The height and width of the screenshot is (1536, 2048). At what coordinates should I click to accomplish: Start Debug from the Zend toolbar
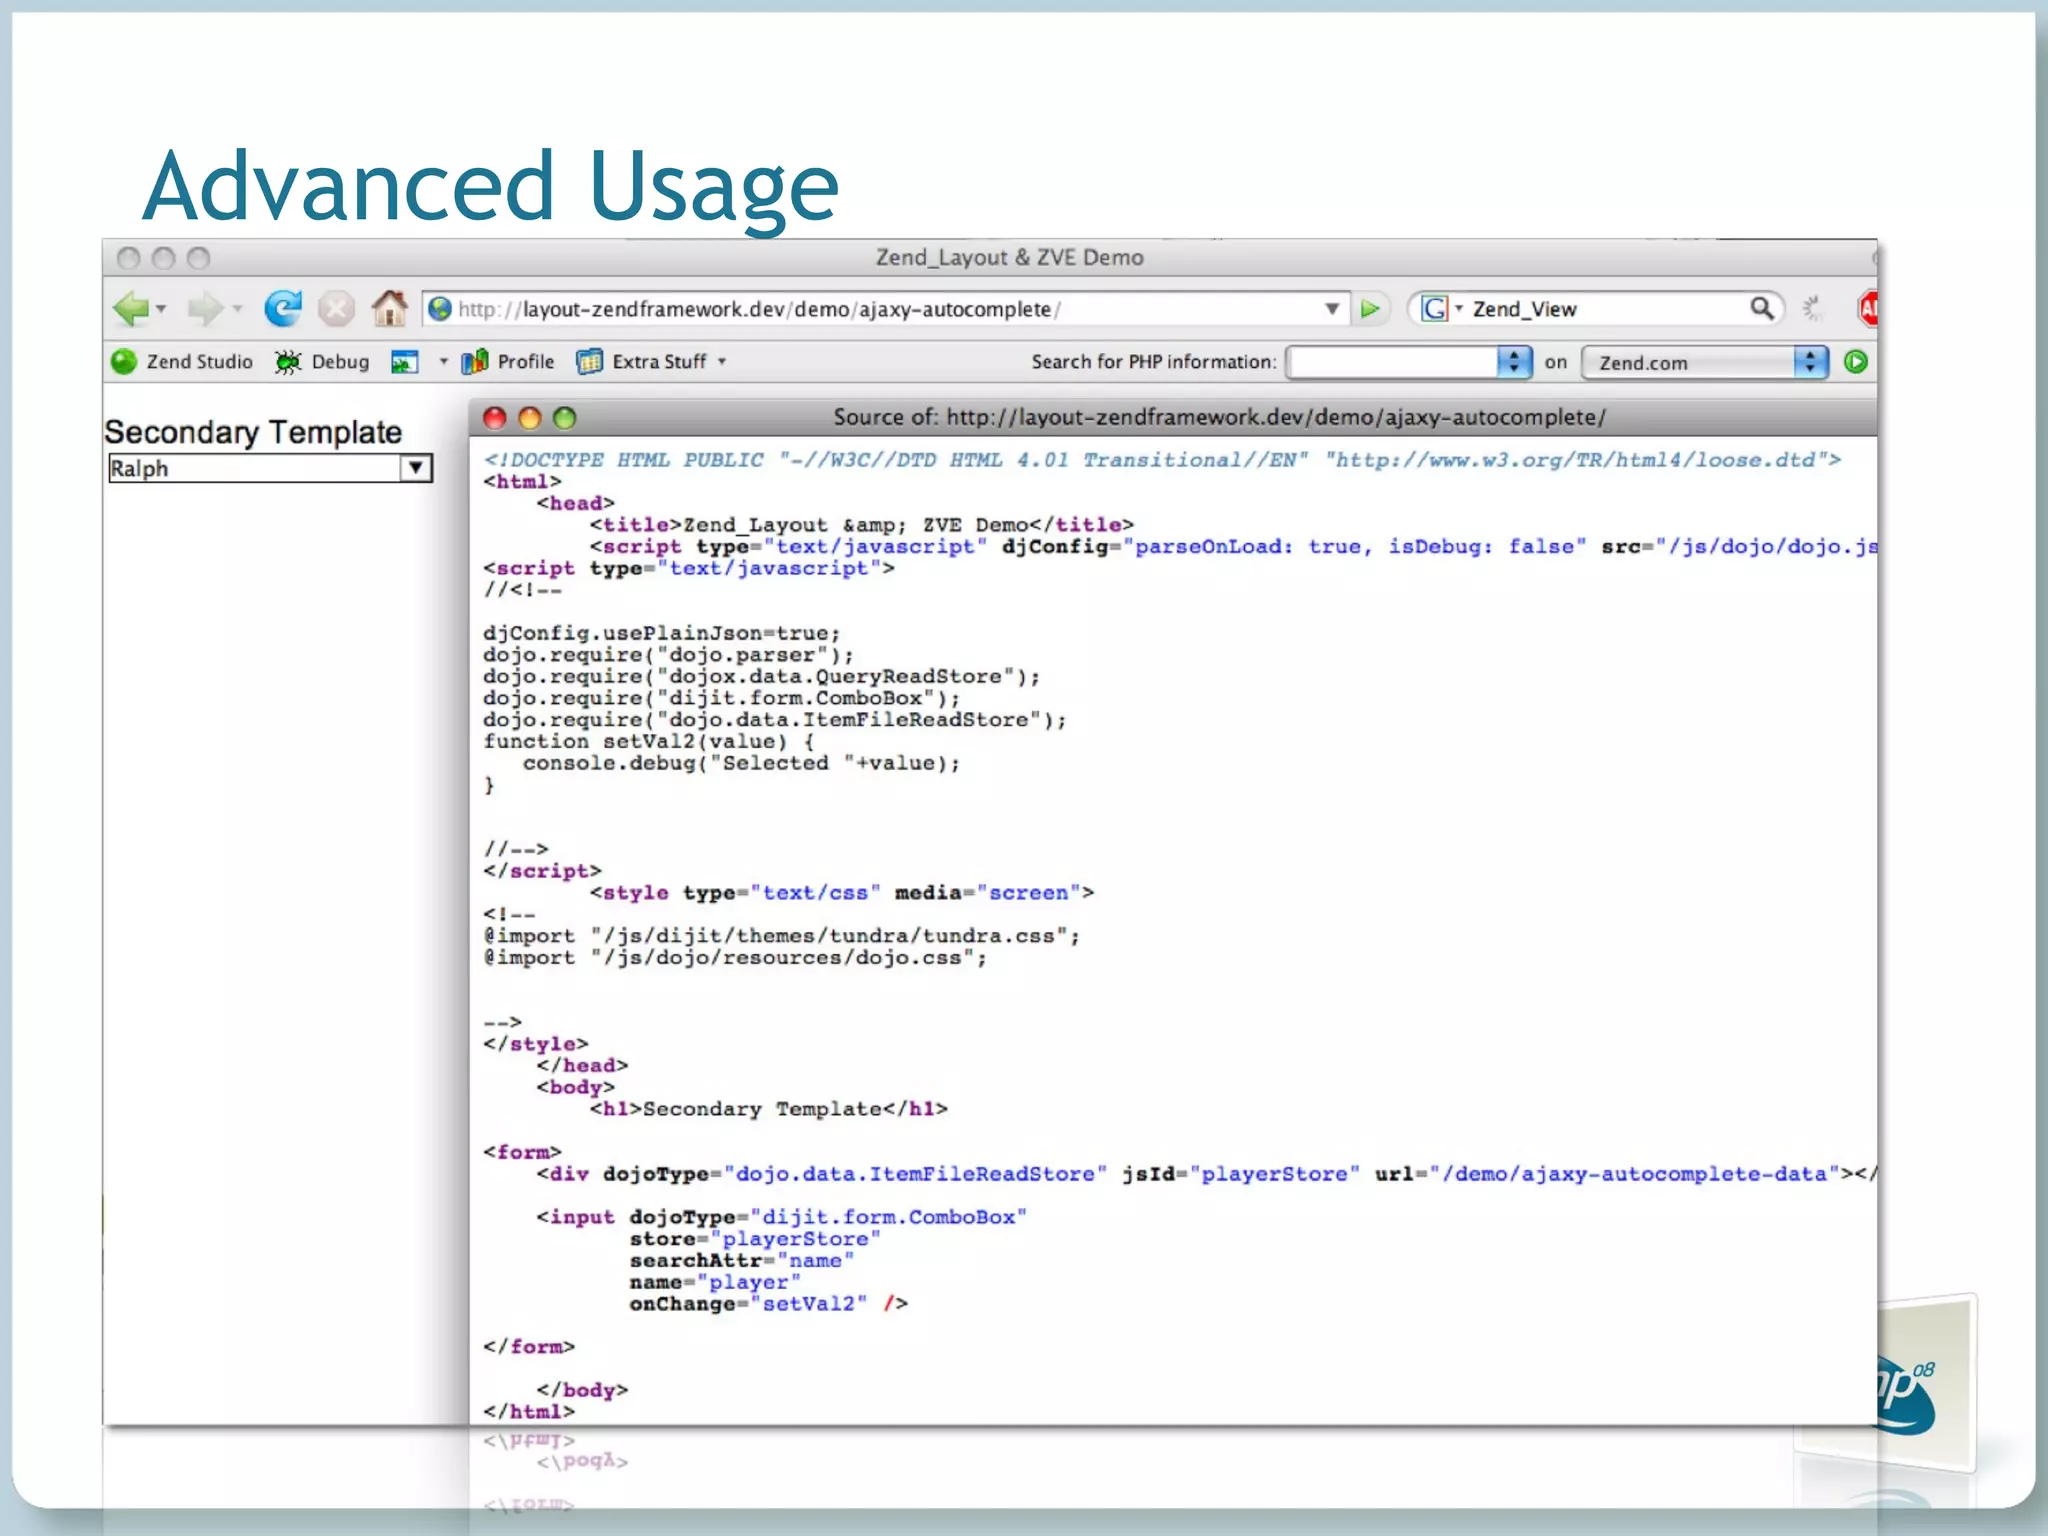coord(322,362)
